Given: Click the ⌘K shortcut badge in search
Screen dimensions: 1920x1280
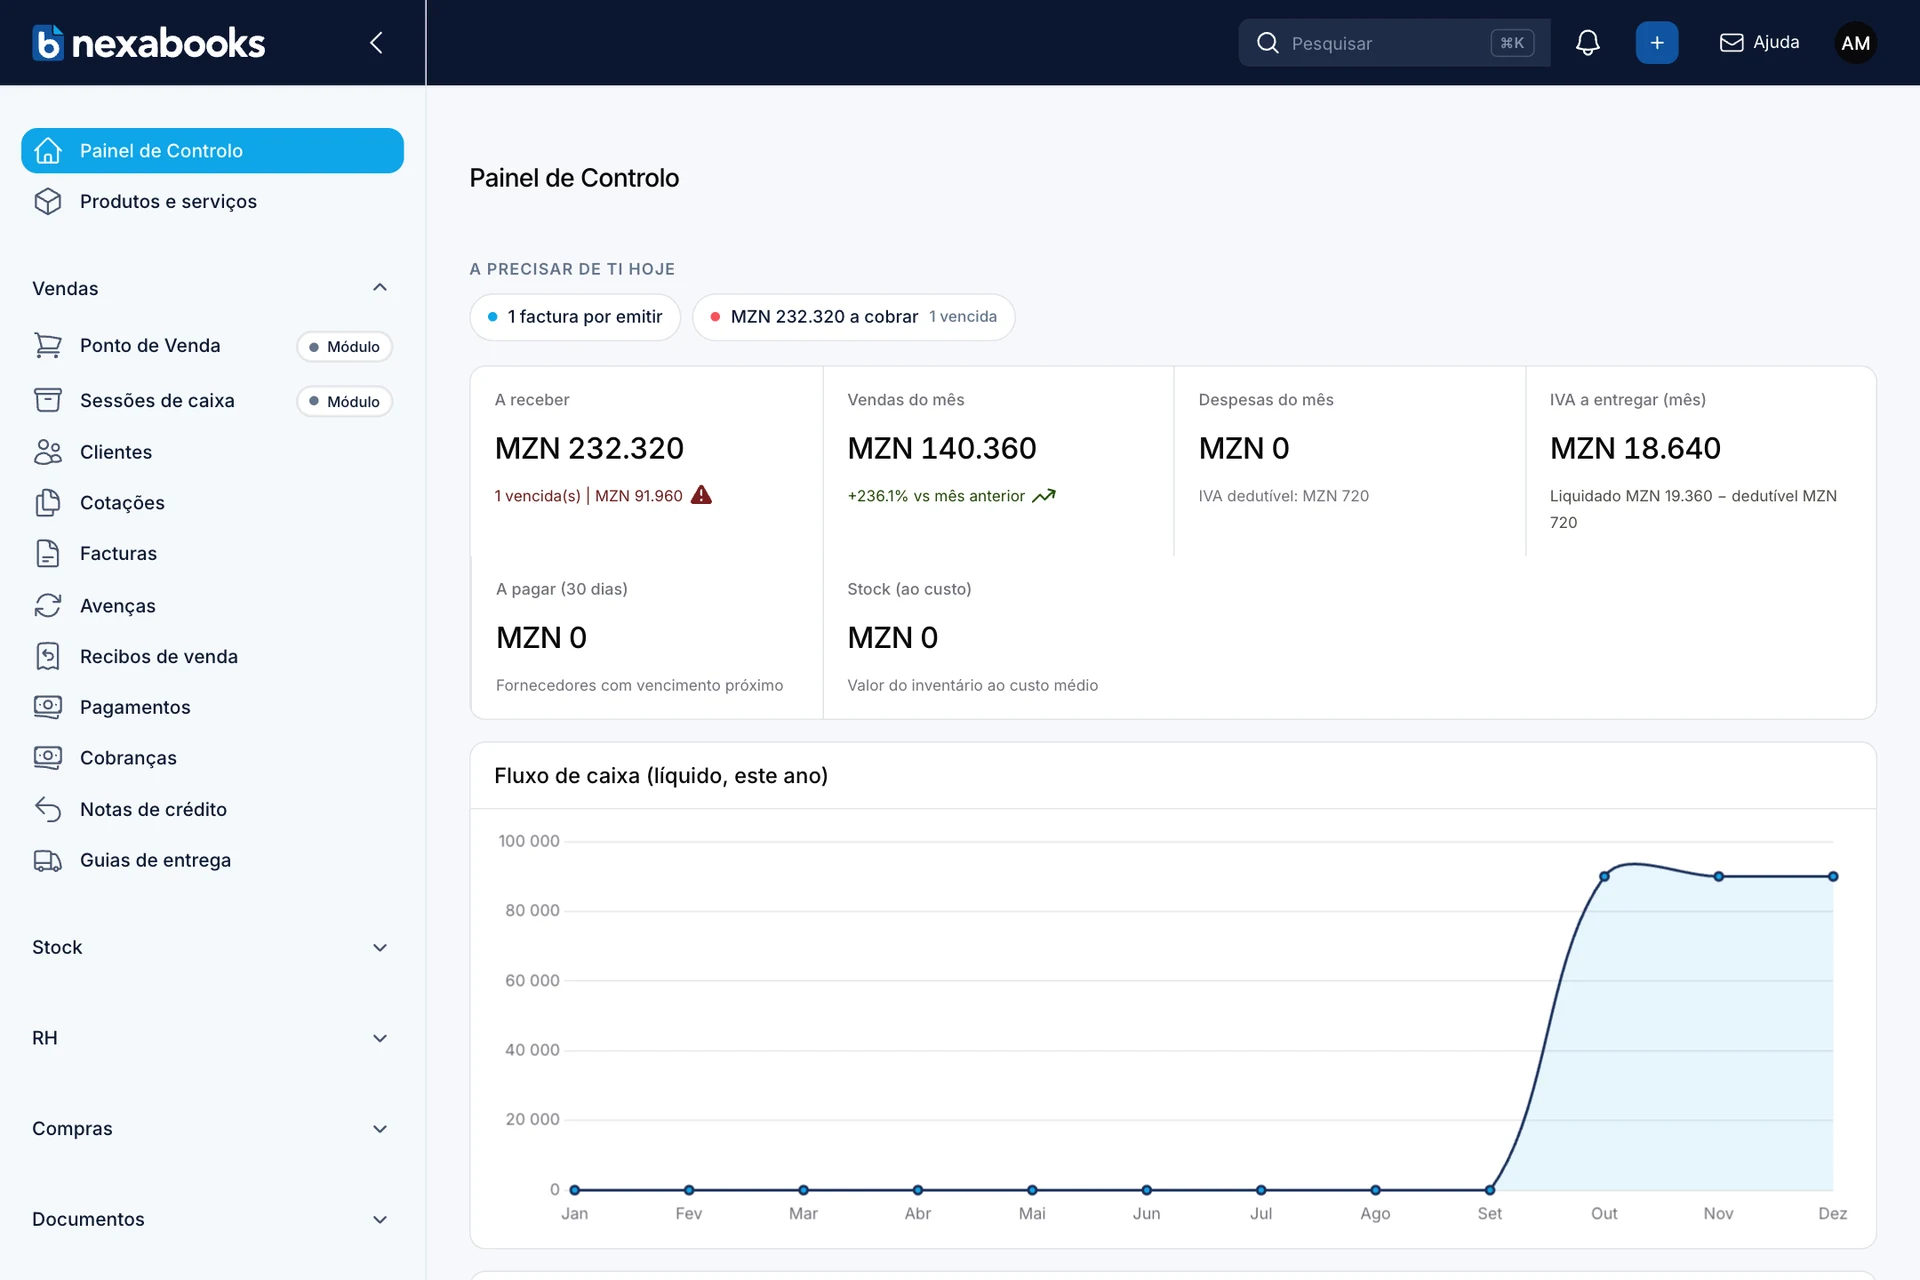Looking at the screenshot, I should coord(1512,43).
